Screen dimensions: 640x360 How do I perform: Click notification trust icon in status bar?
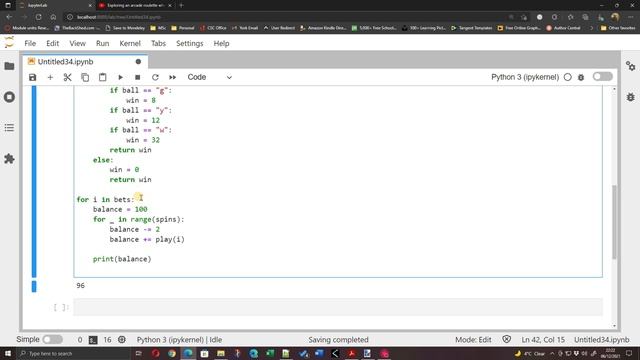pos(507,339)
